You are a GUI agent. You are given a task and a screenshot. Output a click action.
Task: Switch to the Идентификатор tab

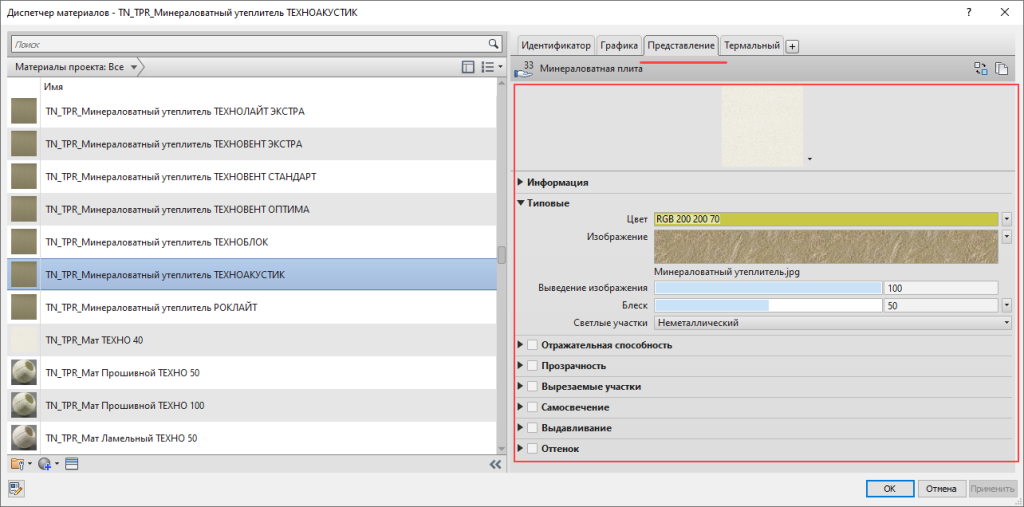[556, 46]
